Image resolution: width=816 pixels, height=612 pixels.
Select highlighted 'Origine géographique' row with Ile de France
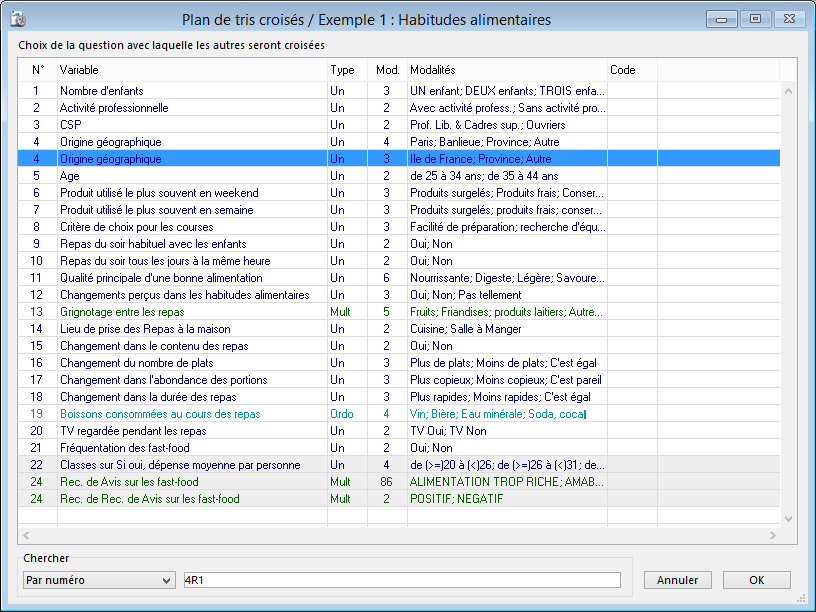399,159
